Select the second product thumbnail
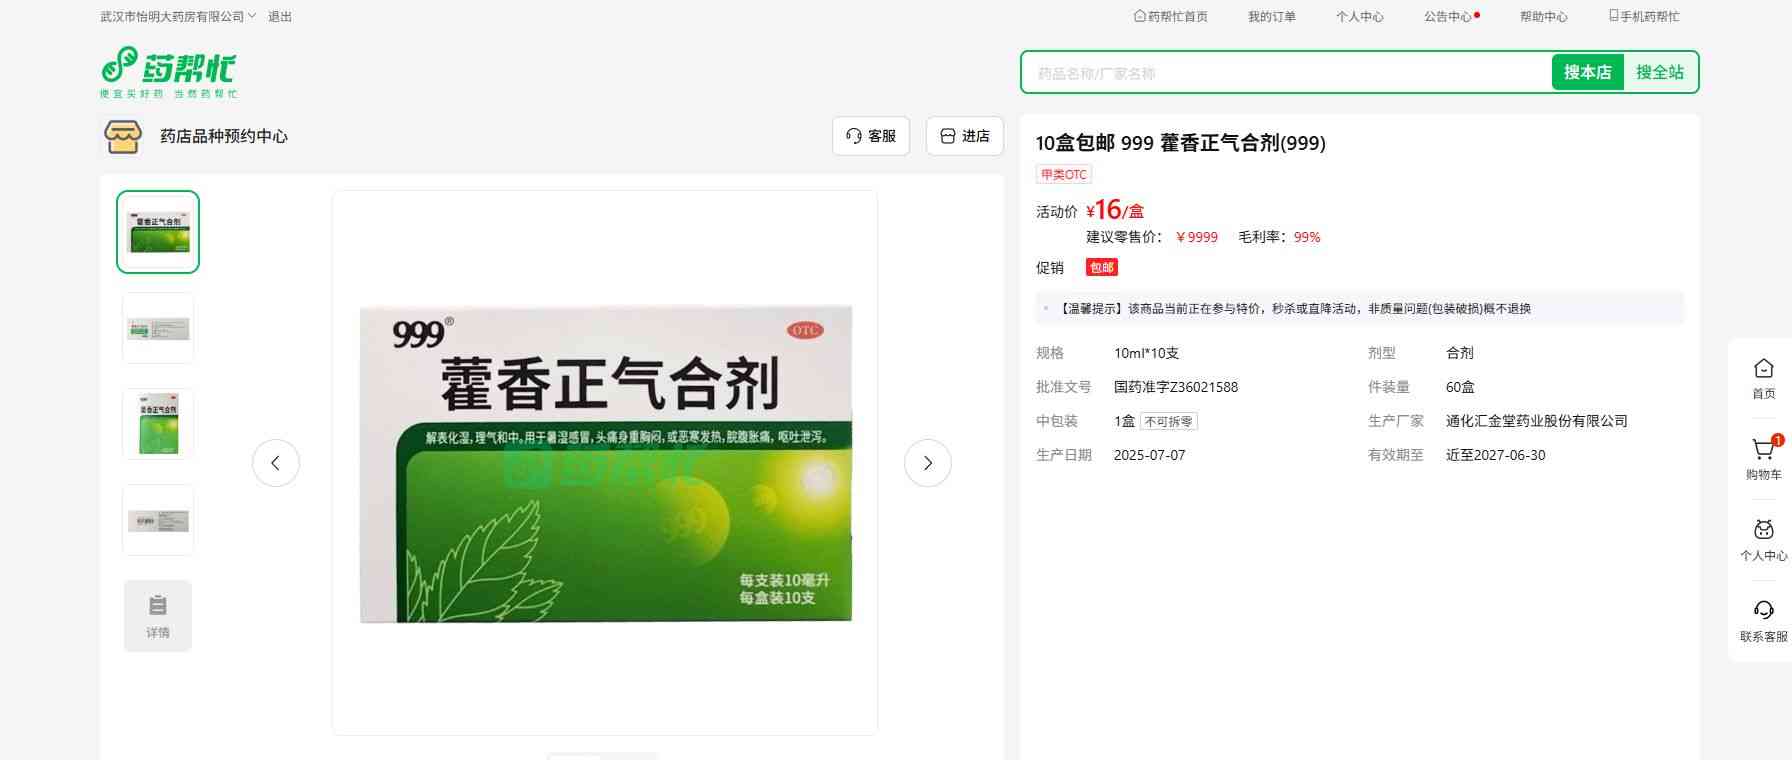Screen dimensions: 1792x760 [x=158, y=328]
